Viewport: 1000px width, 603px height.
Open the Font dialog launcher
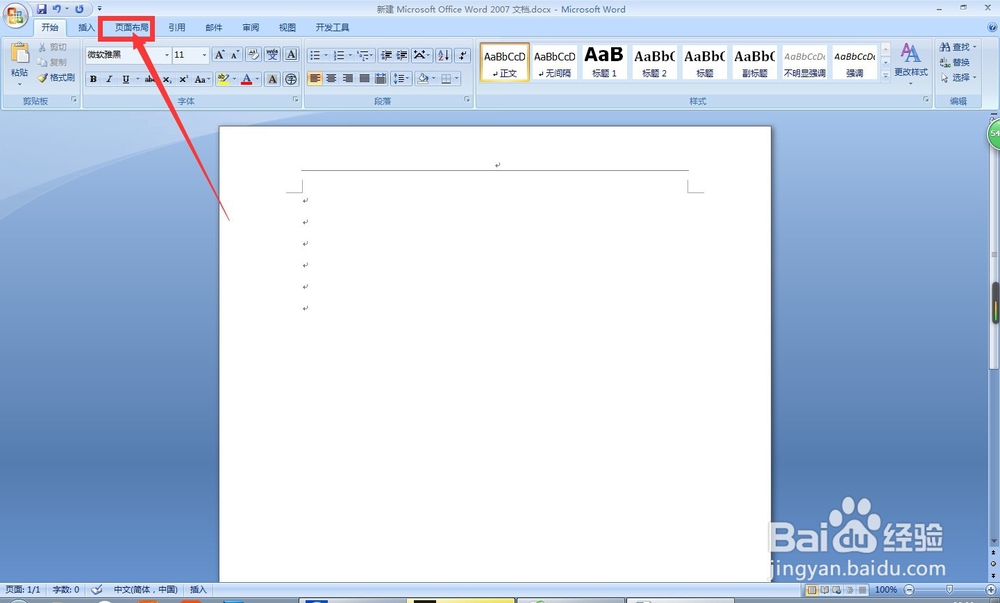(x=295, y=99)
